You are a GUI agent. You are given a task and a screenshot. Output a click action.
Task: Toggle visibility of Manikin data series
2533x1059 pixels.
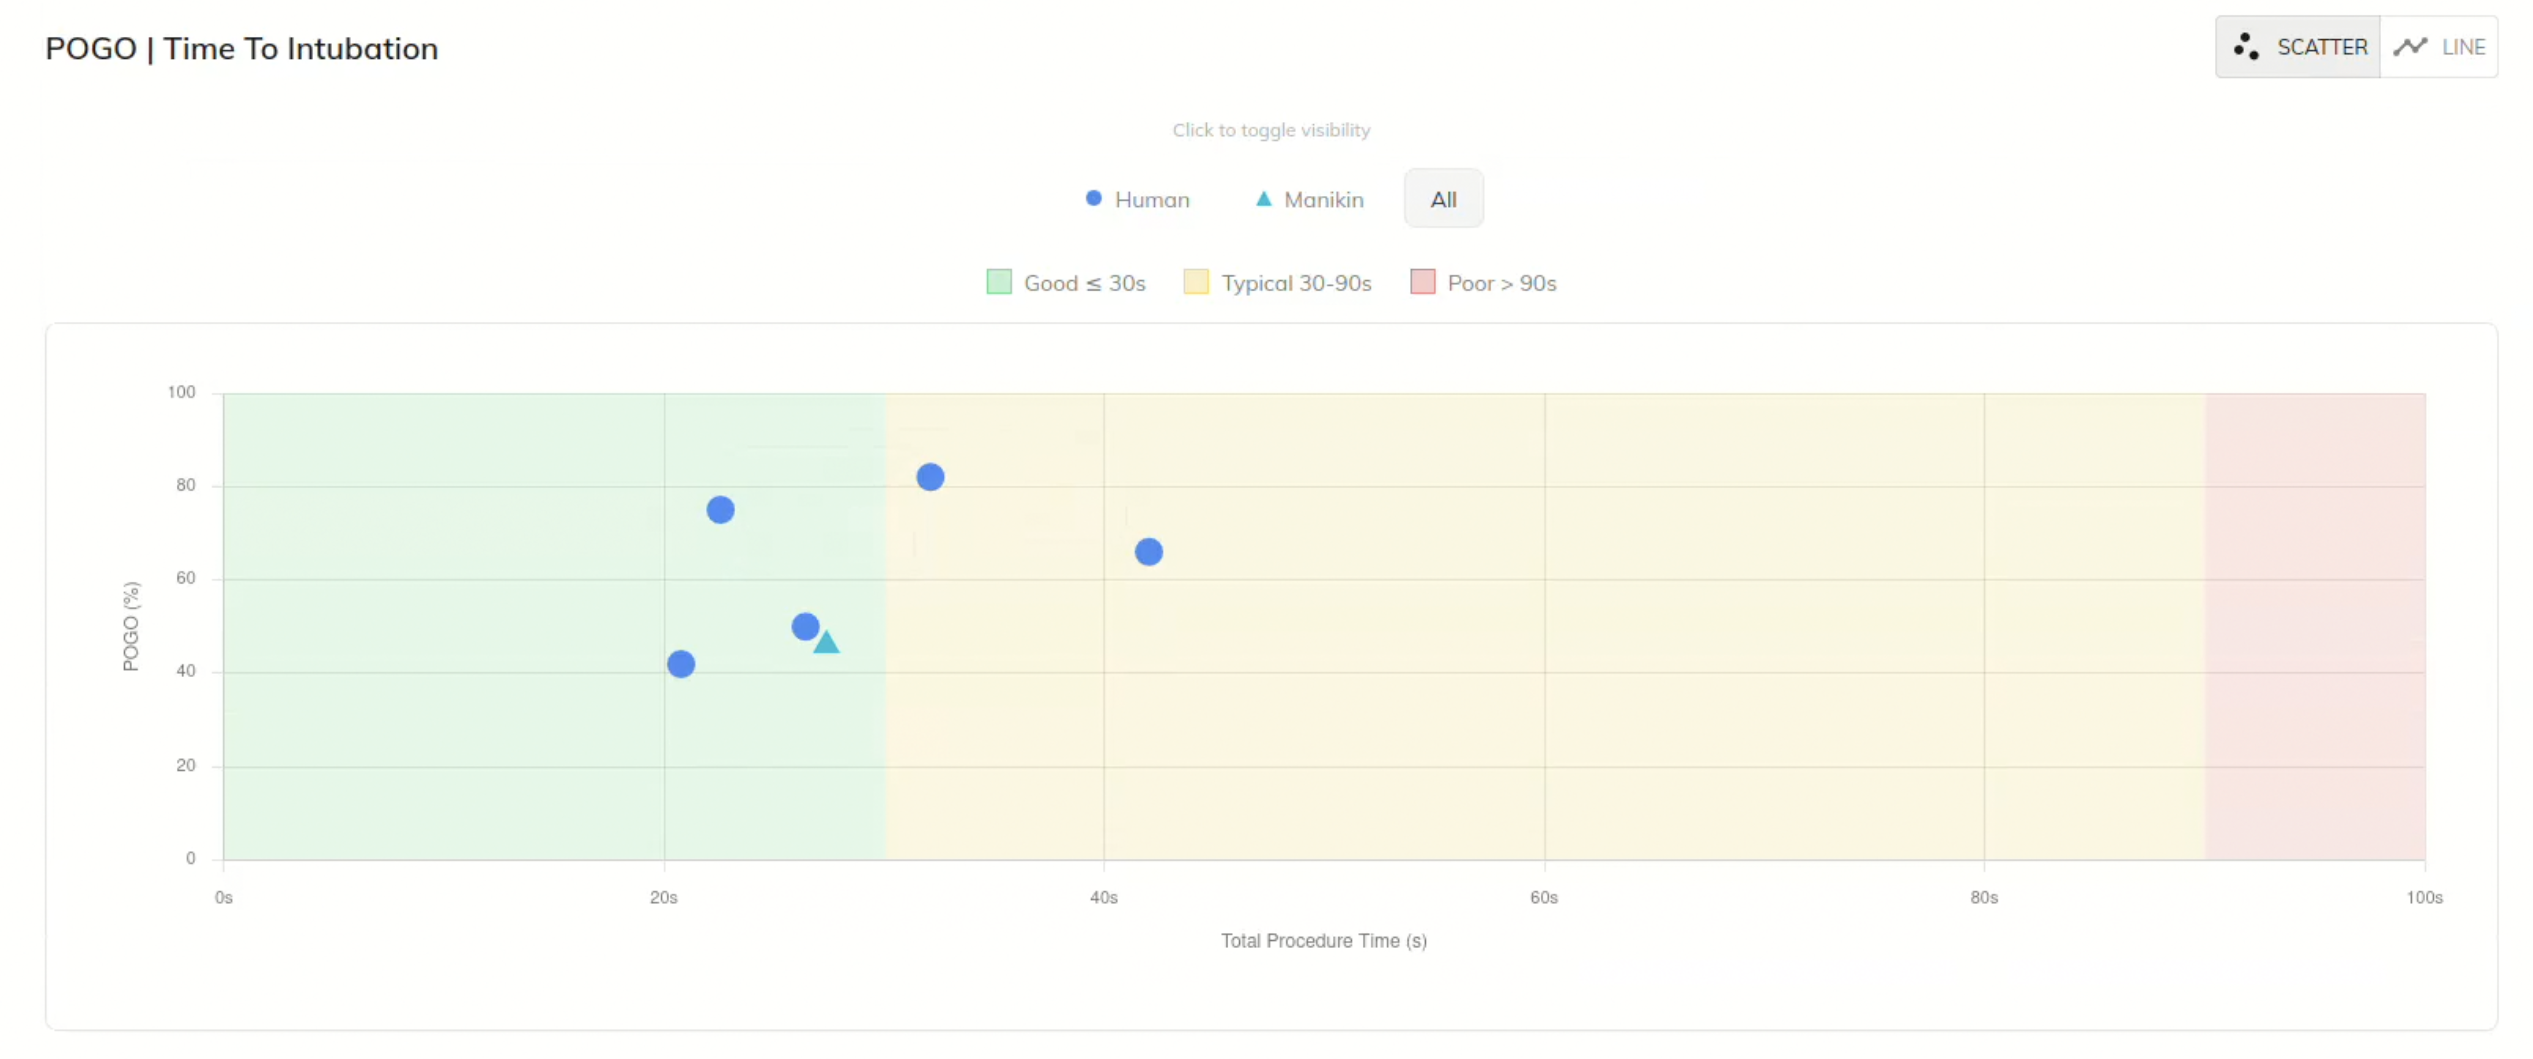pos(1310,199)
